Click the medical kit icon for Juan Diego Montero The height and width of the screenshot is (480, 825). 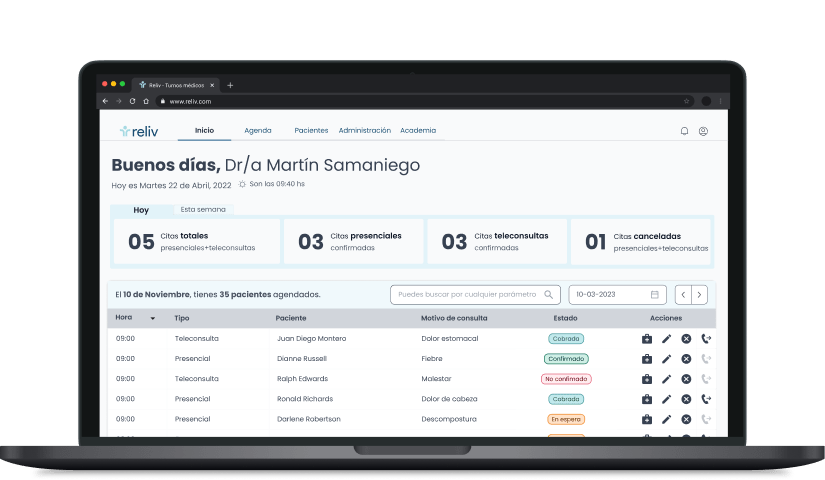(x=647, y=339)
